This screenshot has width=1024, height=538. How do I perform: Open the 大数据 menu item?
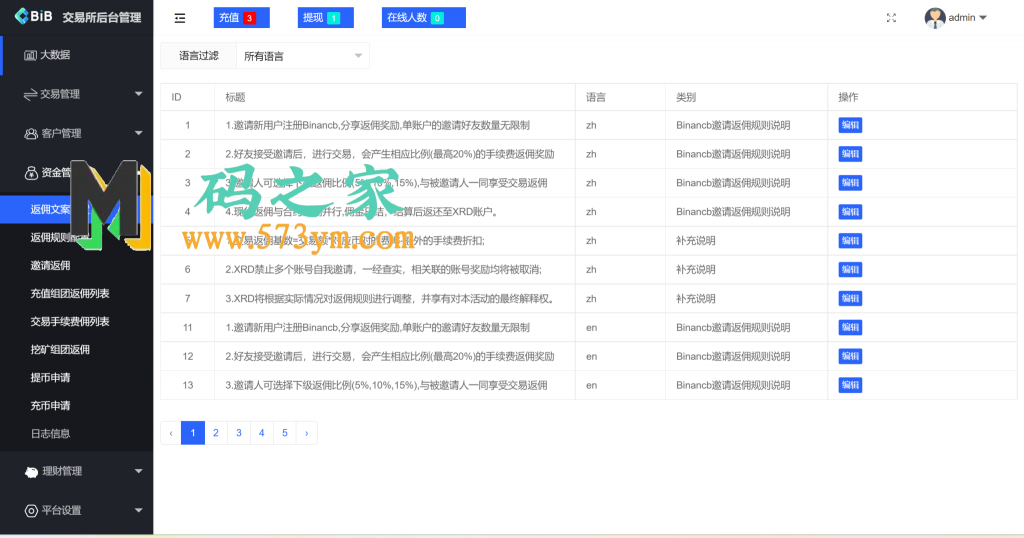tap(76, 55)
